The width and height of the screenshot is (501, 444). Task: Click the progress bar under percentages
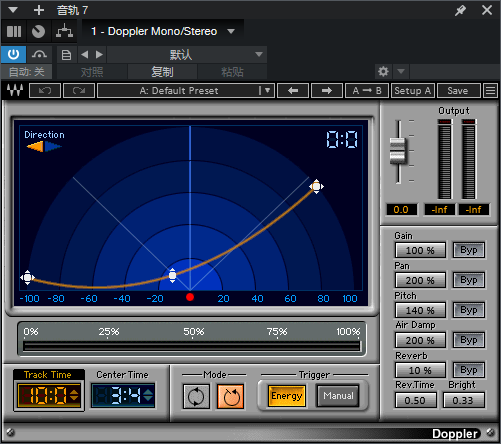(192, 346)
